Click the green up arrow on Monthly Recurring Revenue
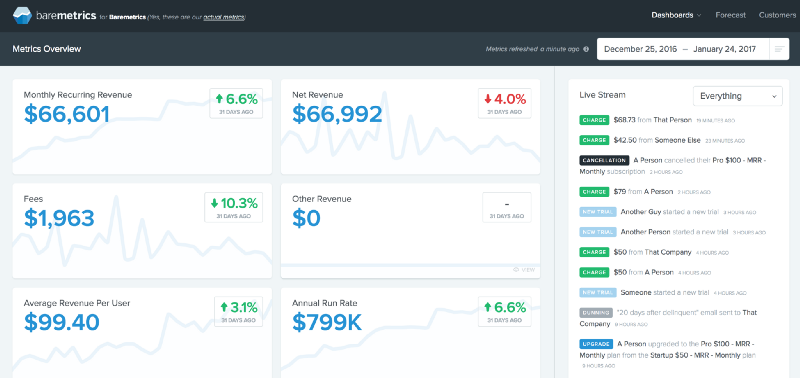This screenshot has height=378, width=800. point(219,99)
